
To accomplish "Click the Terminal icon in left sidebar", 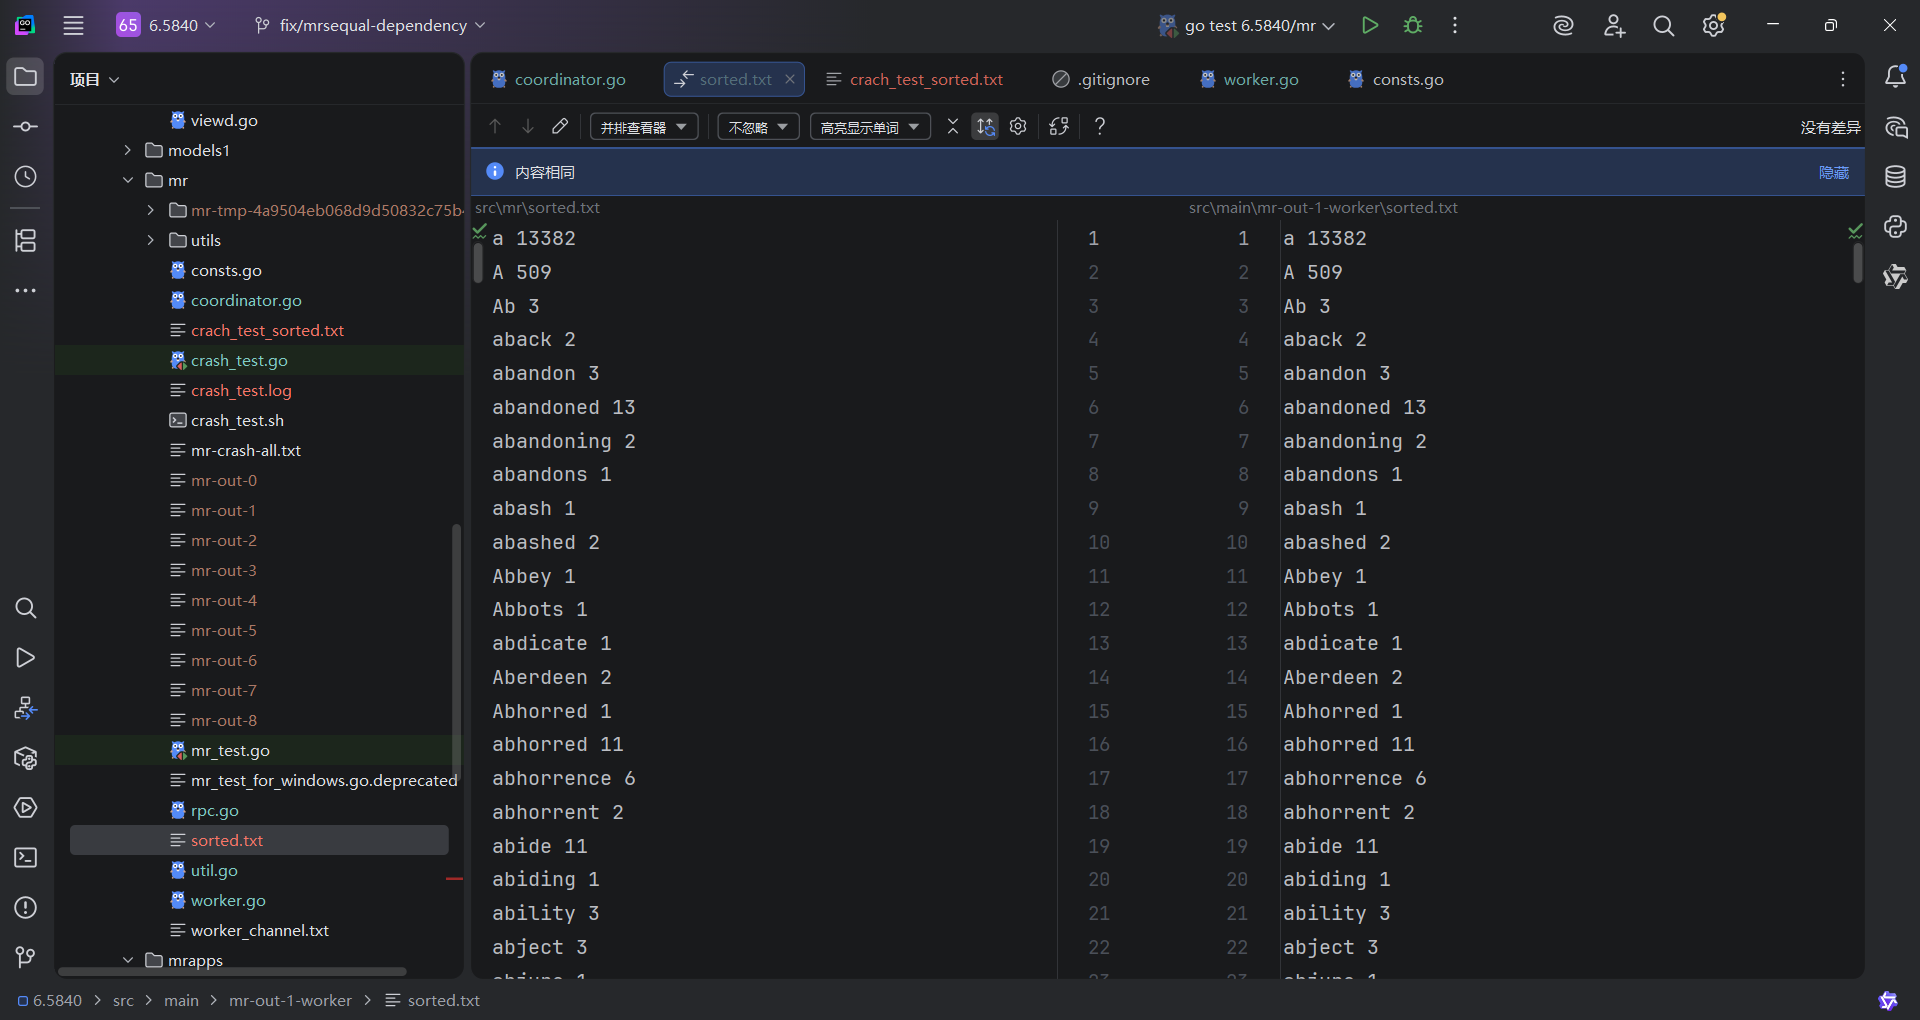I will tap(26, 858).
